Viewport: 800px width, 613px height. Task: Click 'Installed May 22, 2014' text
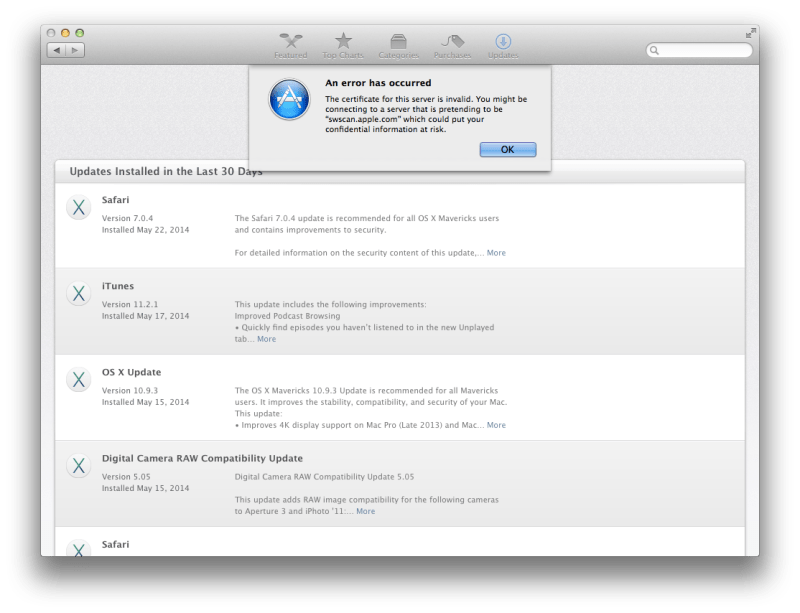145,230
